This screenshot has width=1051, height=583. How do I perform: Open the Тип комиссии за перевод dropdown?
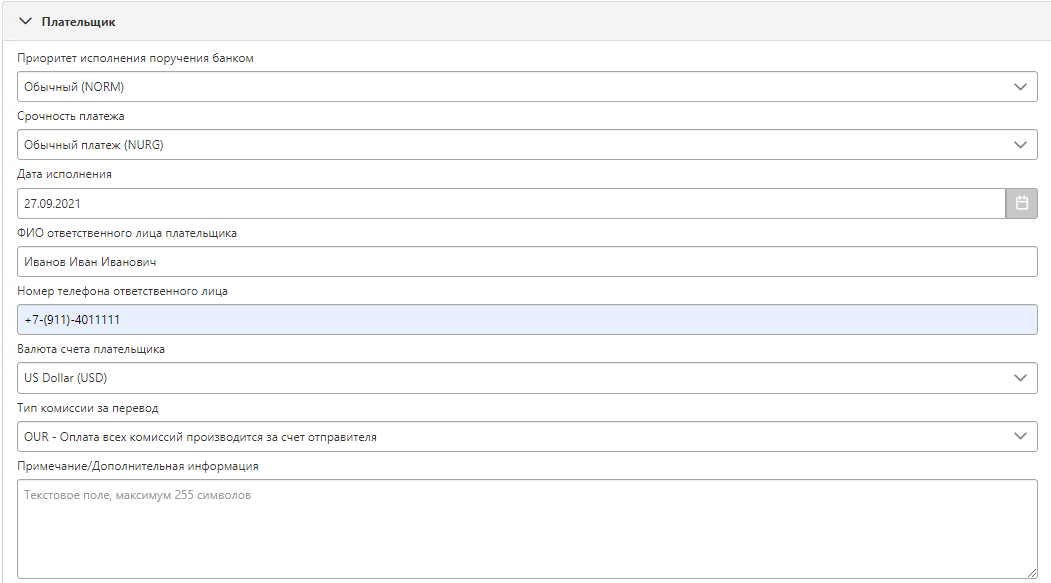pyautogui.click(x=527, y=436)
